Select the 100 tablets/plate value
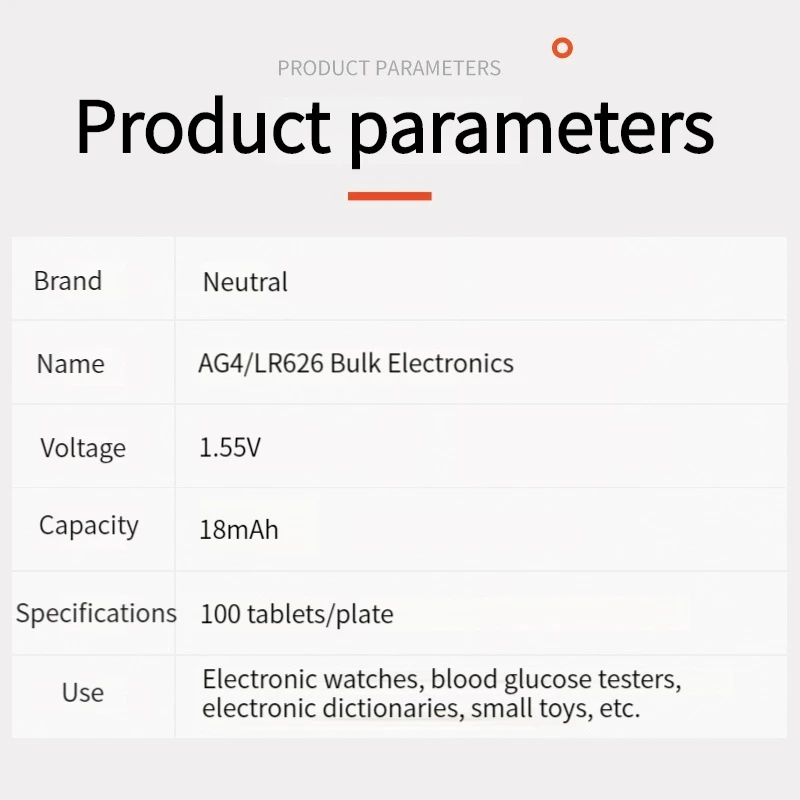The width and height of the screenshot is (800, 800). pyautogui.click(x=296, y=613)
